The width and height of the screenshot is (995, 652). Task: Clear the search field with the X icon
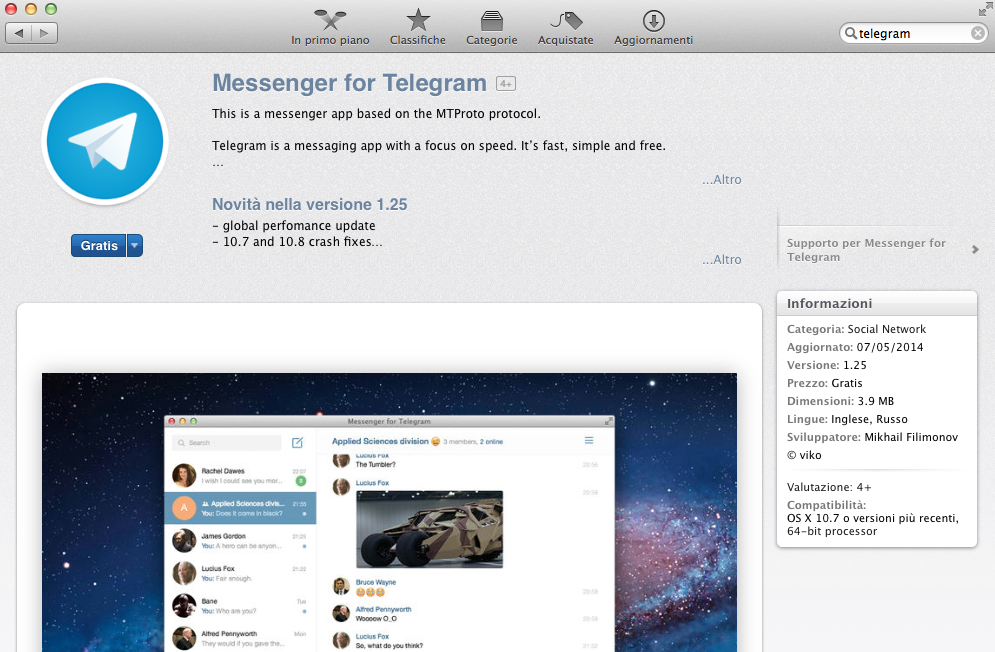pyautogui.click(x=978, y=33)
